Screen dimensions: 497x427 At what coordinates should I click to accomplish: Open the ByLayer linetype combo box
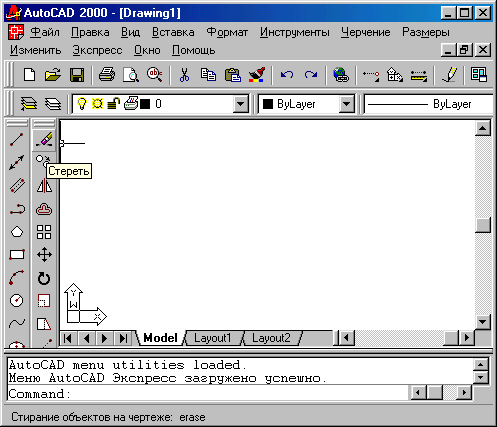[x=428, y=104]
